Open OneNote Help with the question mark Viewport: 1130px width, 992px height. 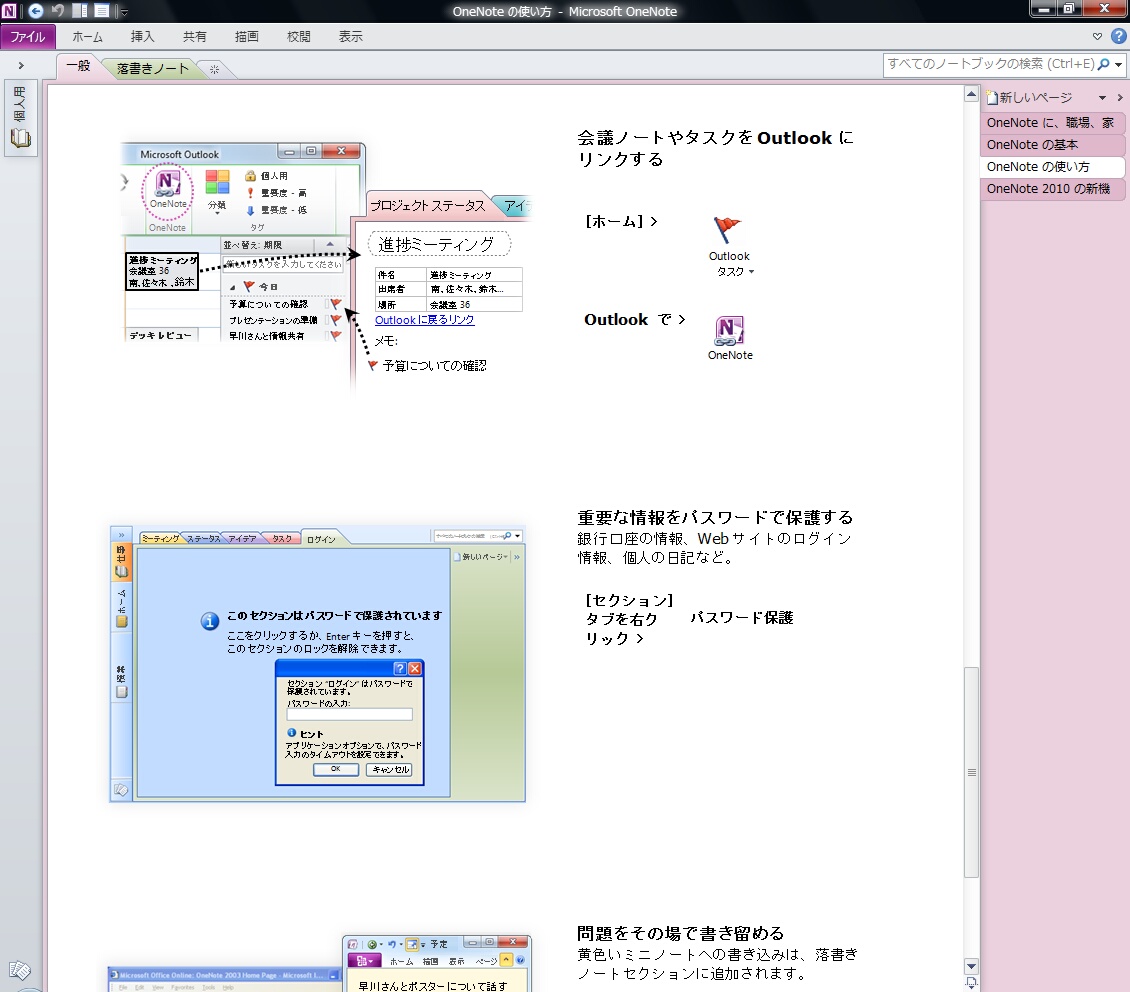point(1118,36)
